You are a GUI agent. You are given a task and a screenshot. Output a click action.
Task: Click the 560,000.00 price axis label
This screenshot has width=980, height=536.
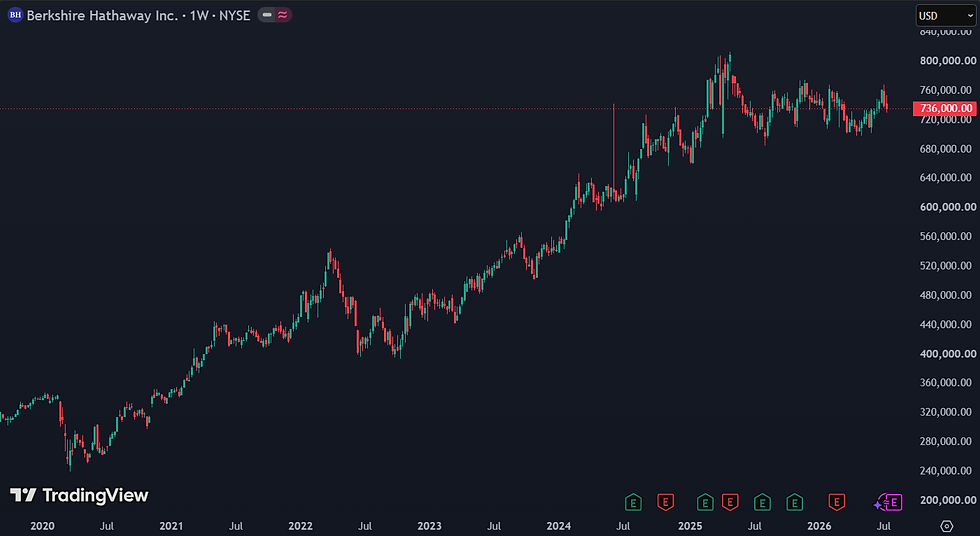948,236
